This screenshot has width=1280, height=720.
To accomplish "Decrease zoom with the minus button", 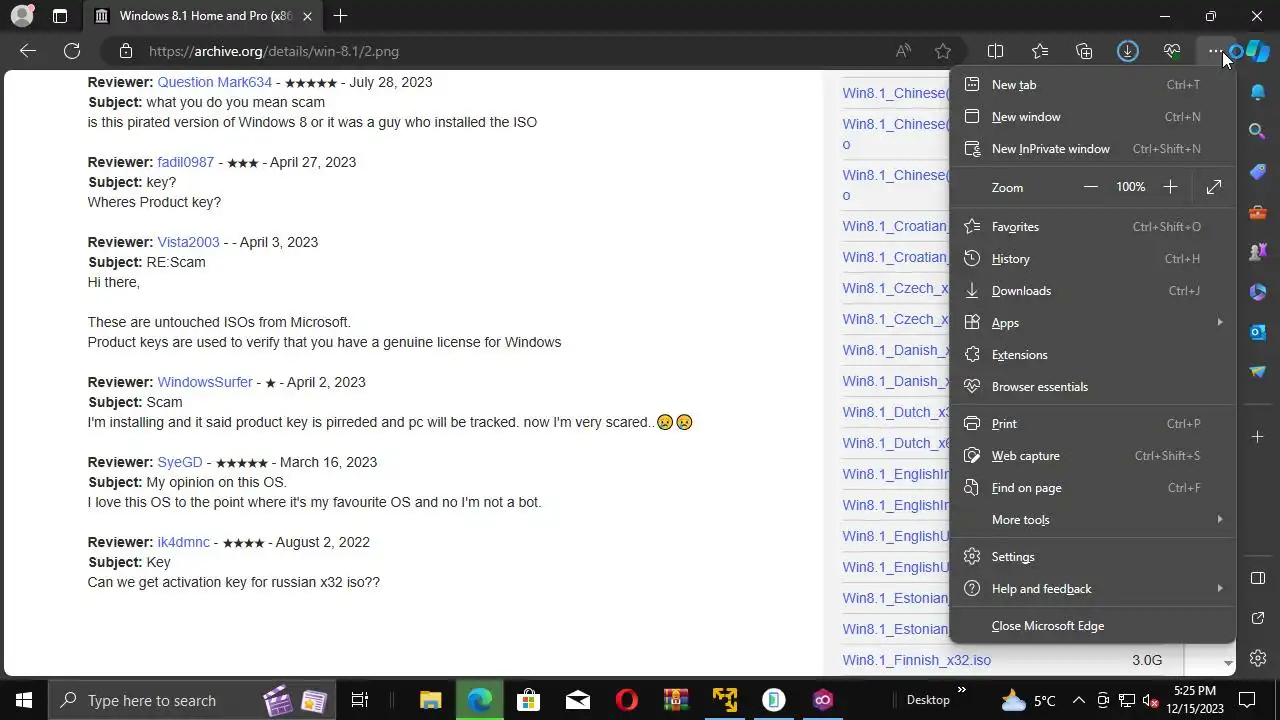I will point(1091,187).
